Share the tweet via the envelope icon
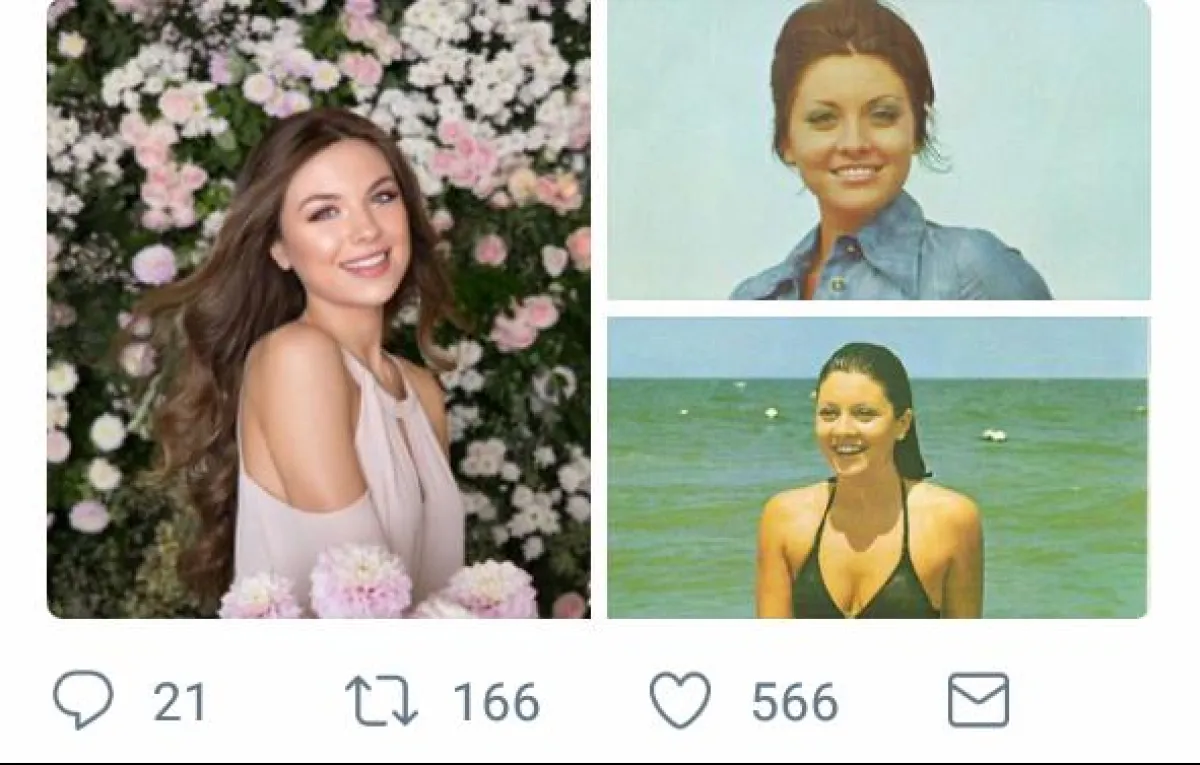Viewport: 1200px width, 765px height. [978, 700]
